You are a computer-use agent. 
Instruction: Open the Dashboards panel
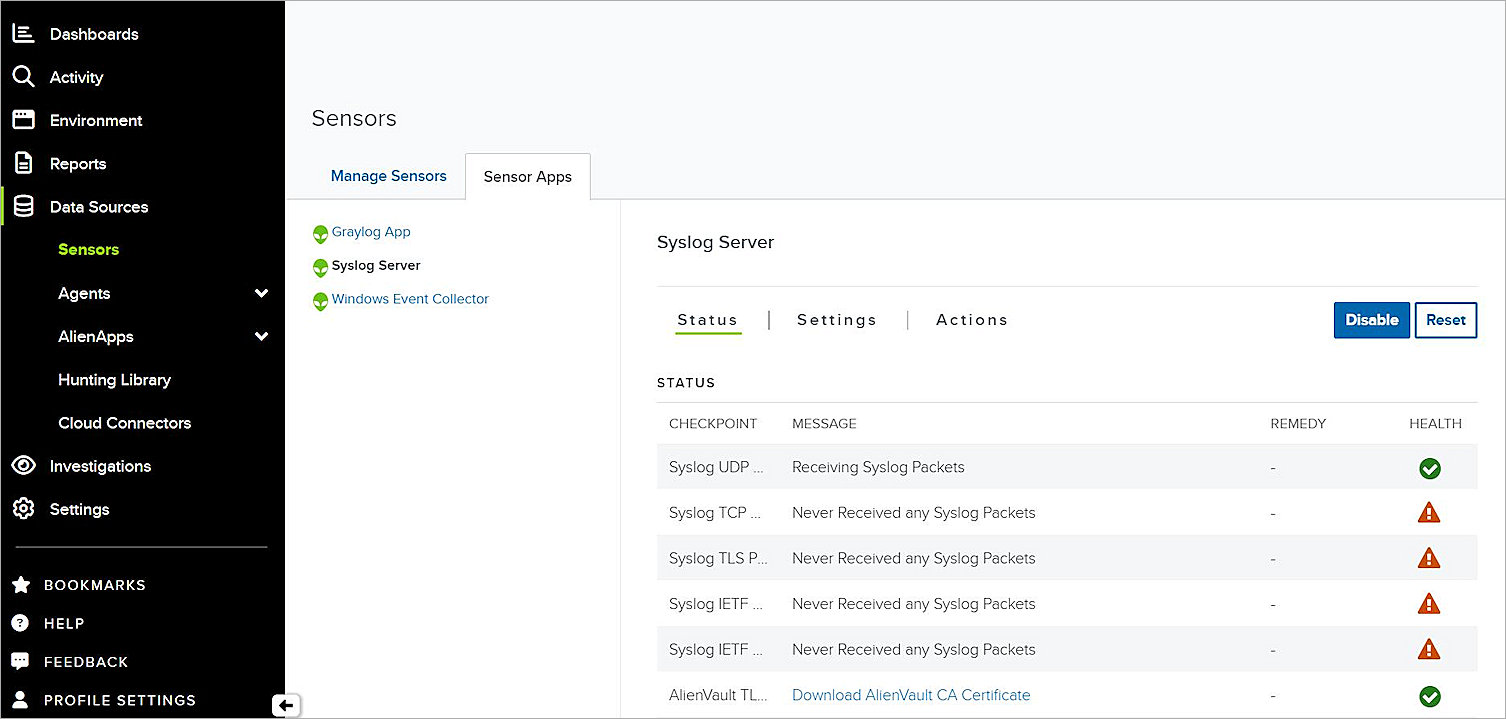click(93, 33)
